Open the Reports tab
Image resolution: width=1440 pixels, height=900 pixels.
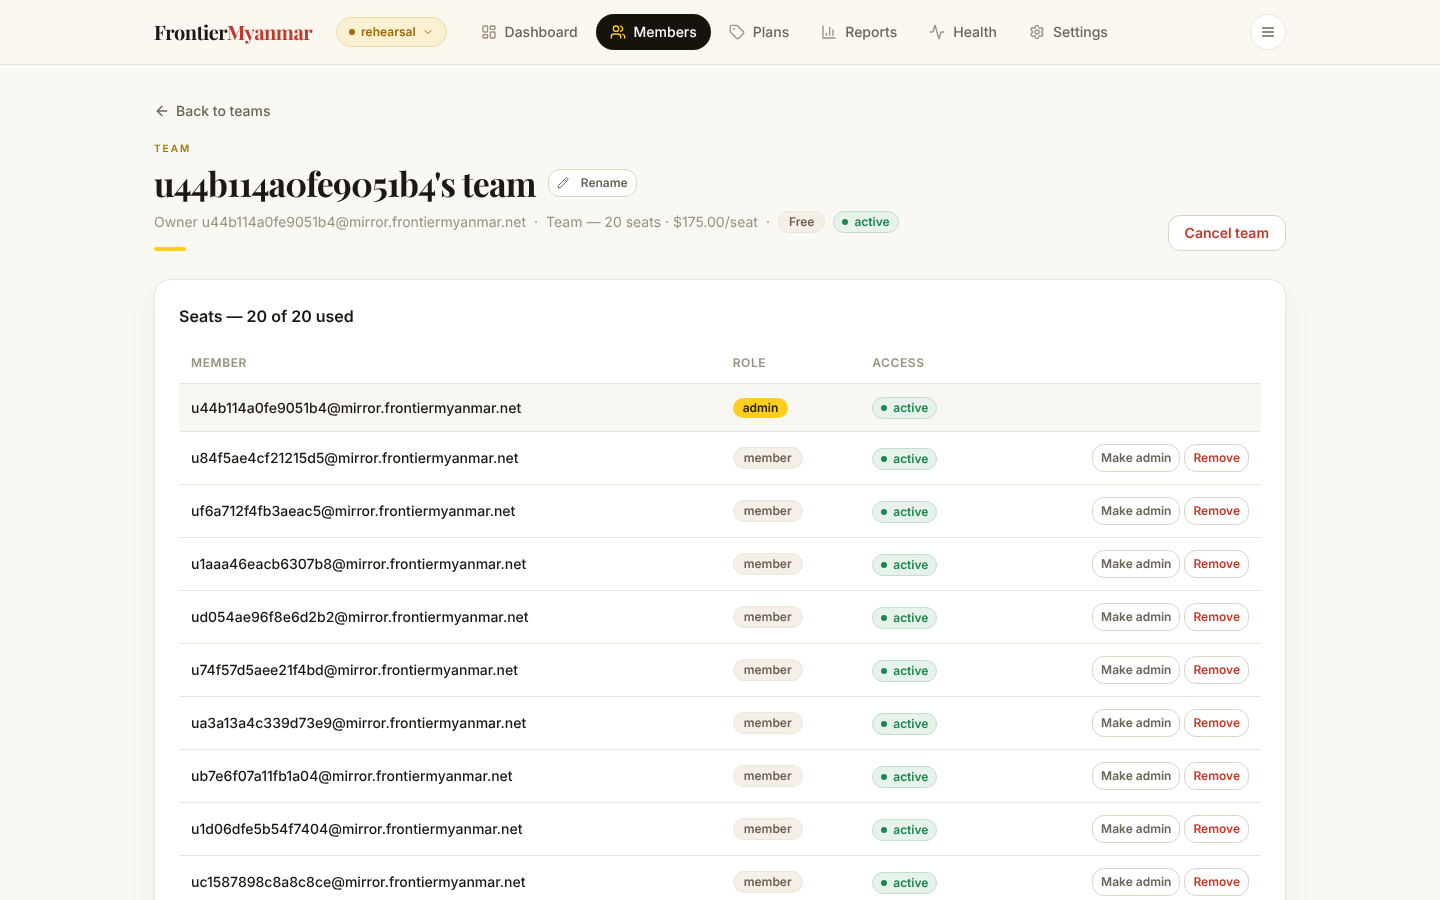(x=859, y=32)
